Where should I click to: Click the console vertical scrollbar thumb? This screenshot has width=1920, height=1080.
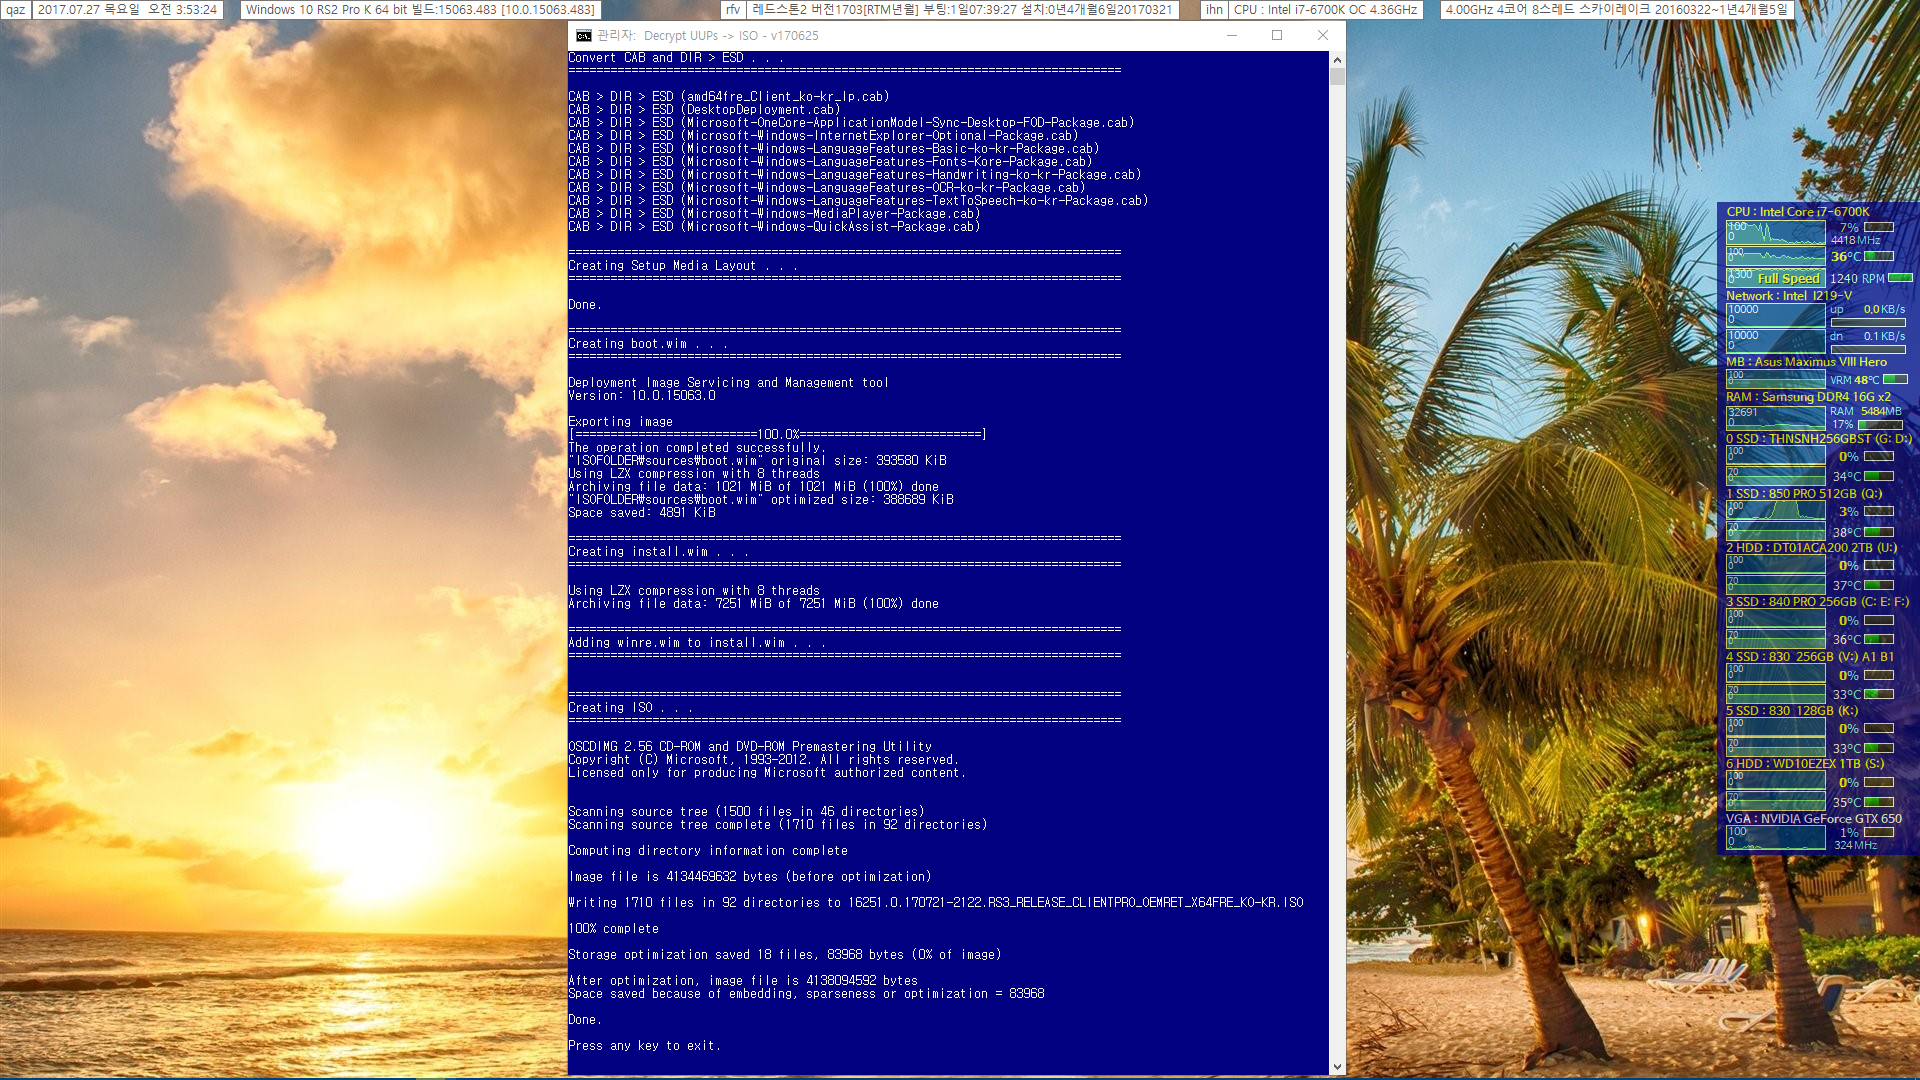1337,76
